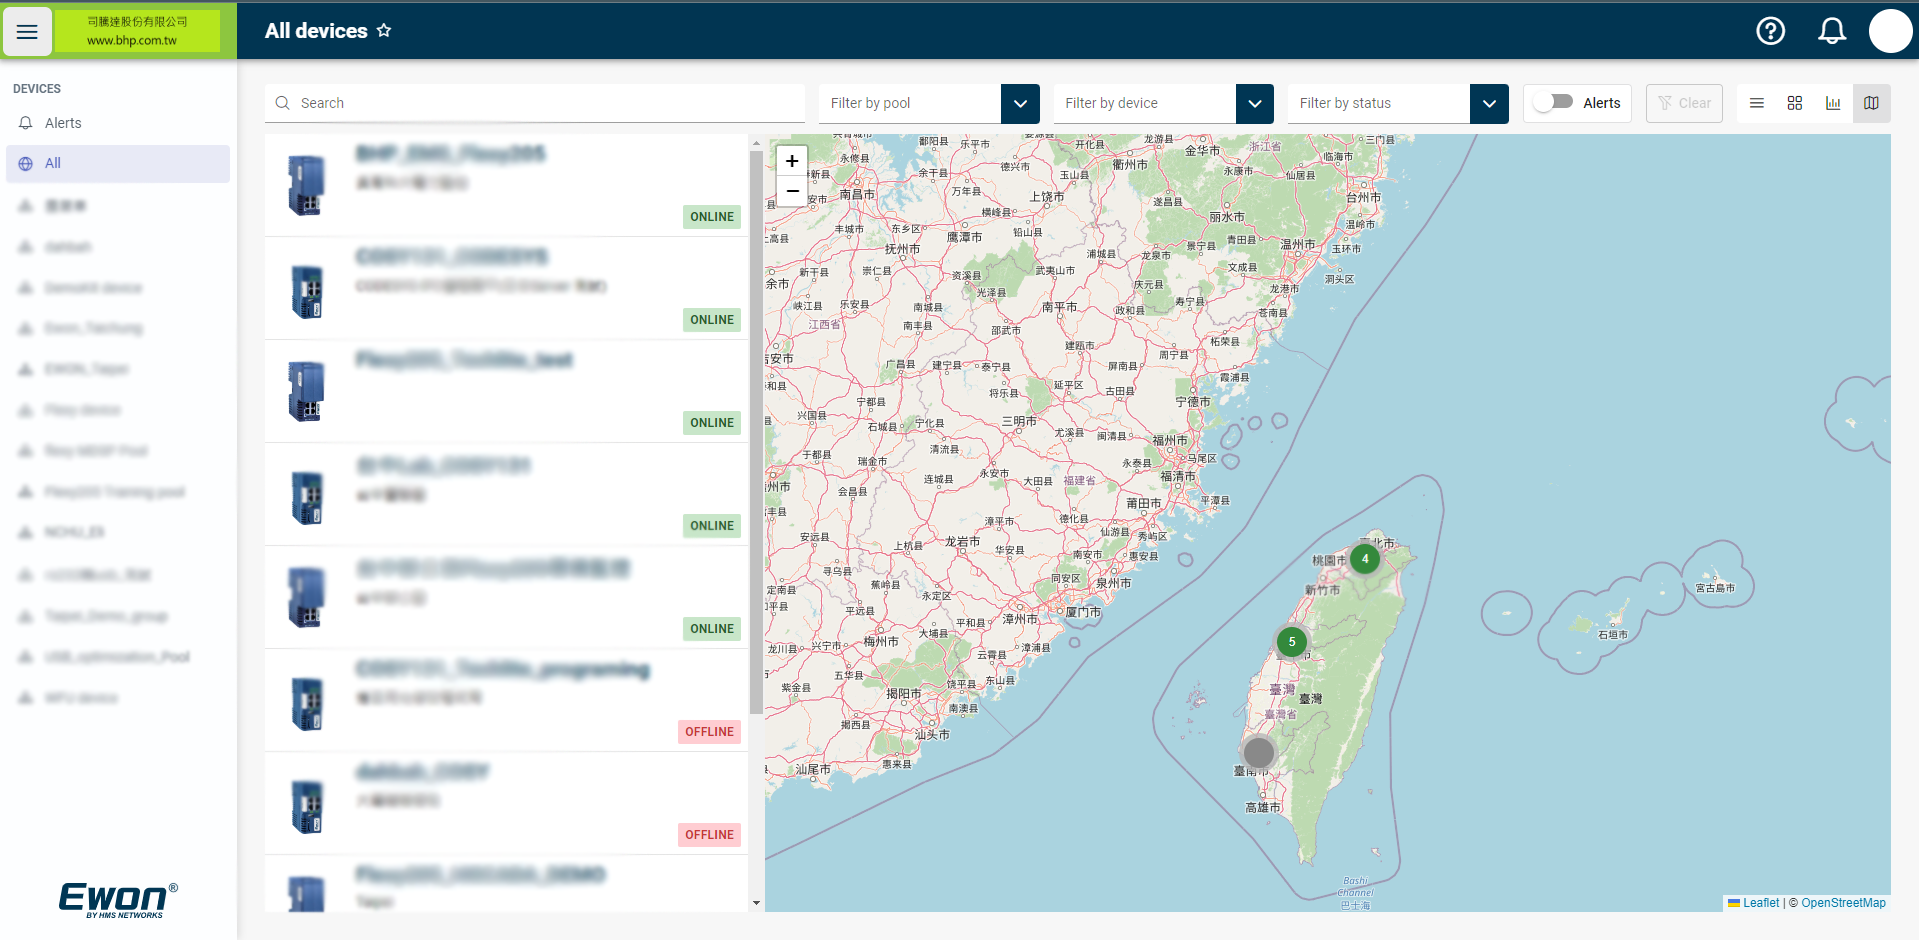Select the fourth device thumbnail in list
The width and height of the screenshot is (1919, 940).
coord(307,497)
